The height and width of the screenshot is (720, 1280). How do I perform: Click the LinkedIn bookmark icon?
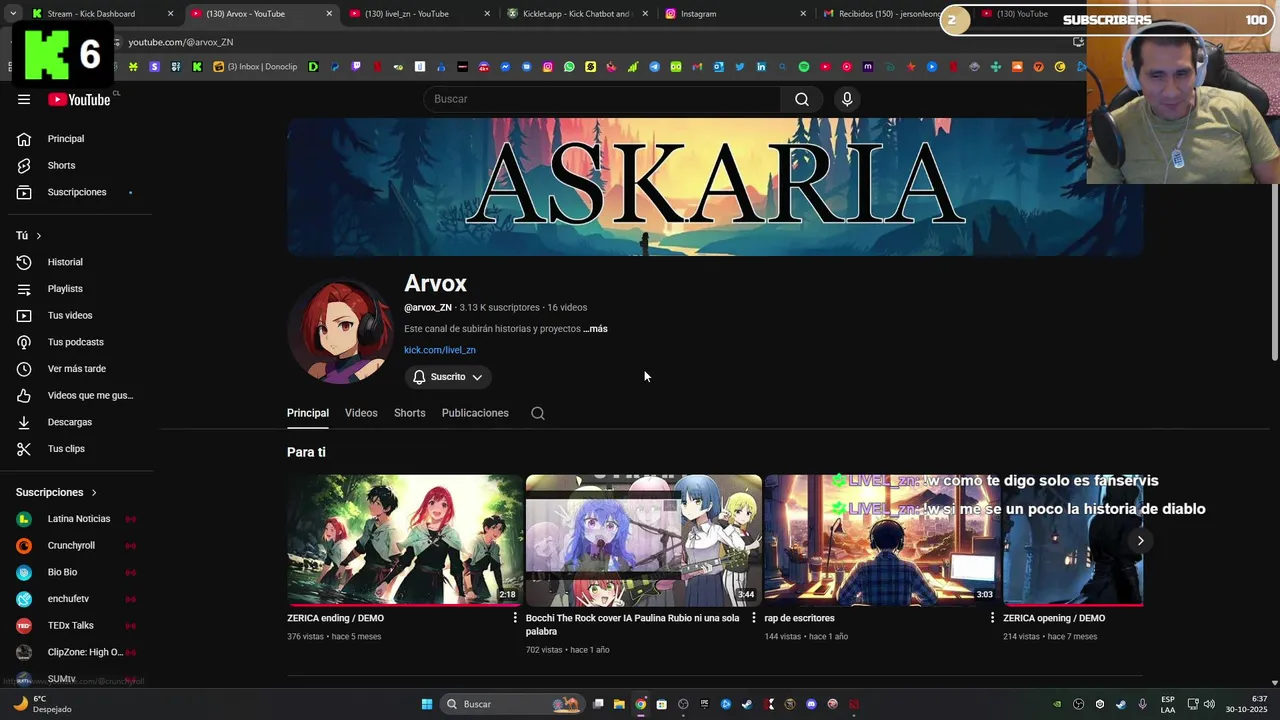tap(761, 67)
